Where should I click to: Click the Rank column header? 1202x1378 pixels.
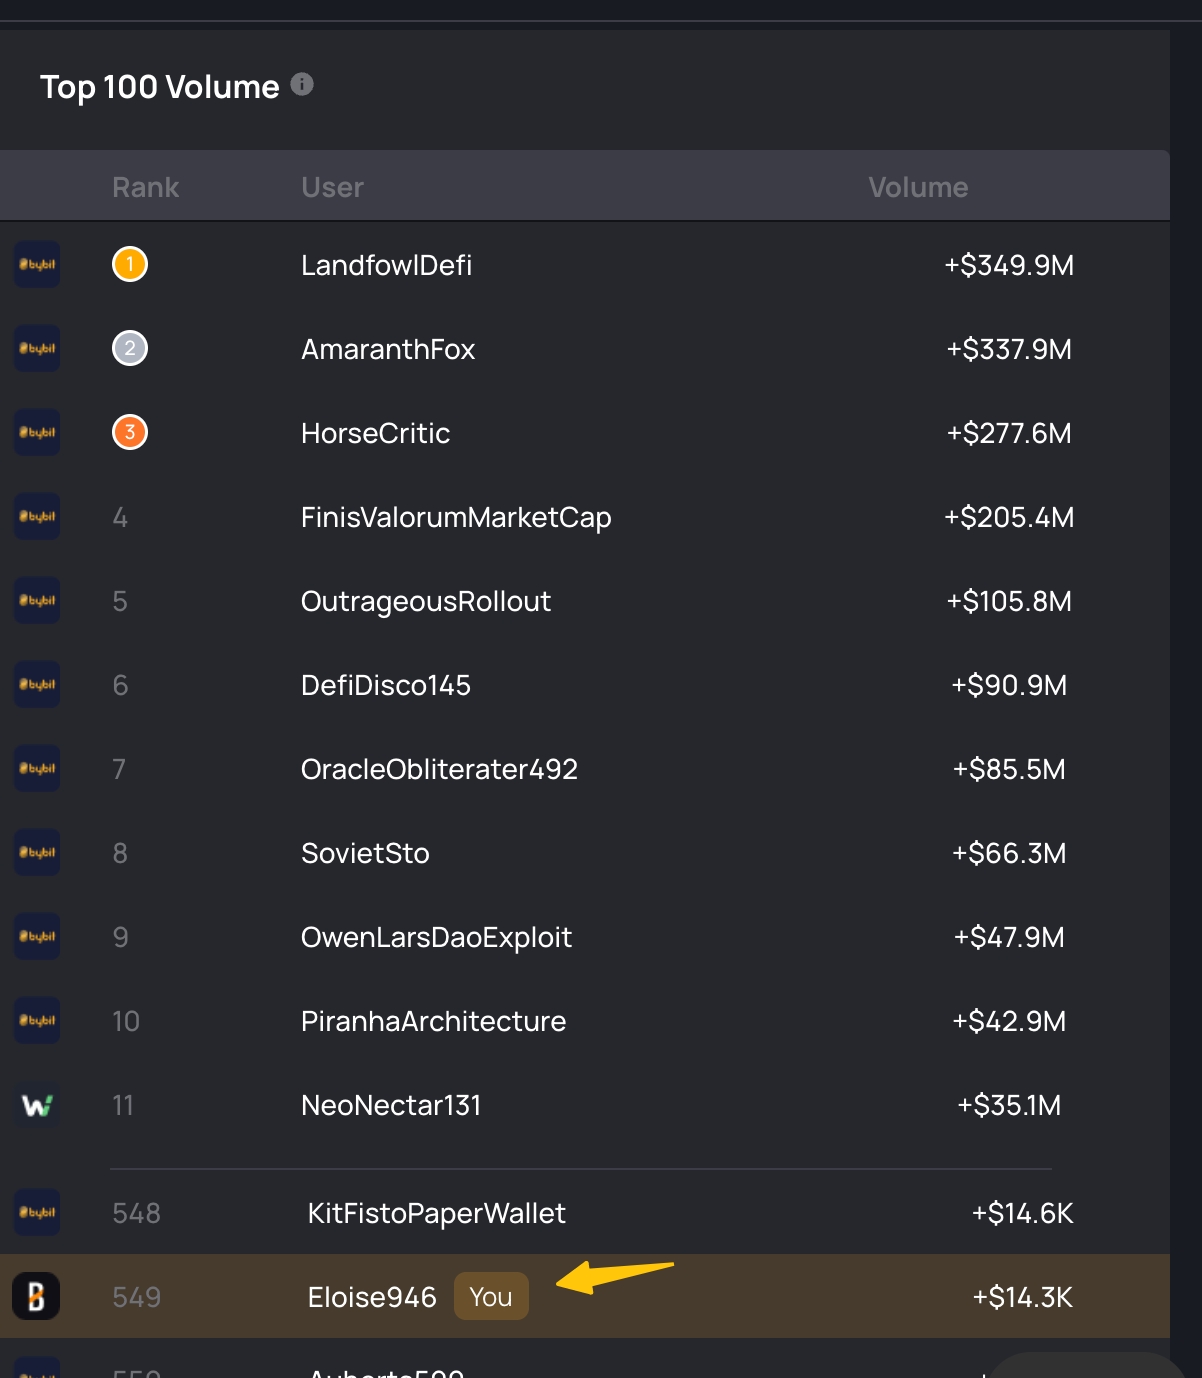pos(146,187)
